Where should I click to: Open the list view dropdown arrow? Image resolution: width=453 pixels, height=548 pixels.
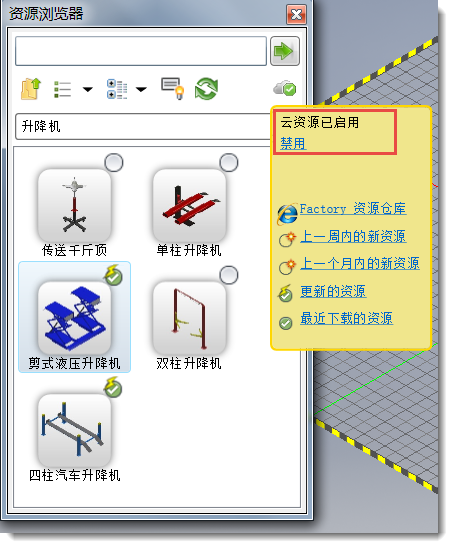[87, 90]
